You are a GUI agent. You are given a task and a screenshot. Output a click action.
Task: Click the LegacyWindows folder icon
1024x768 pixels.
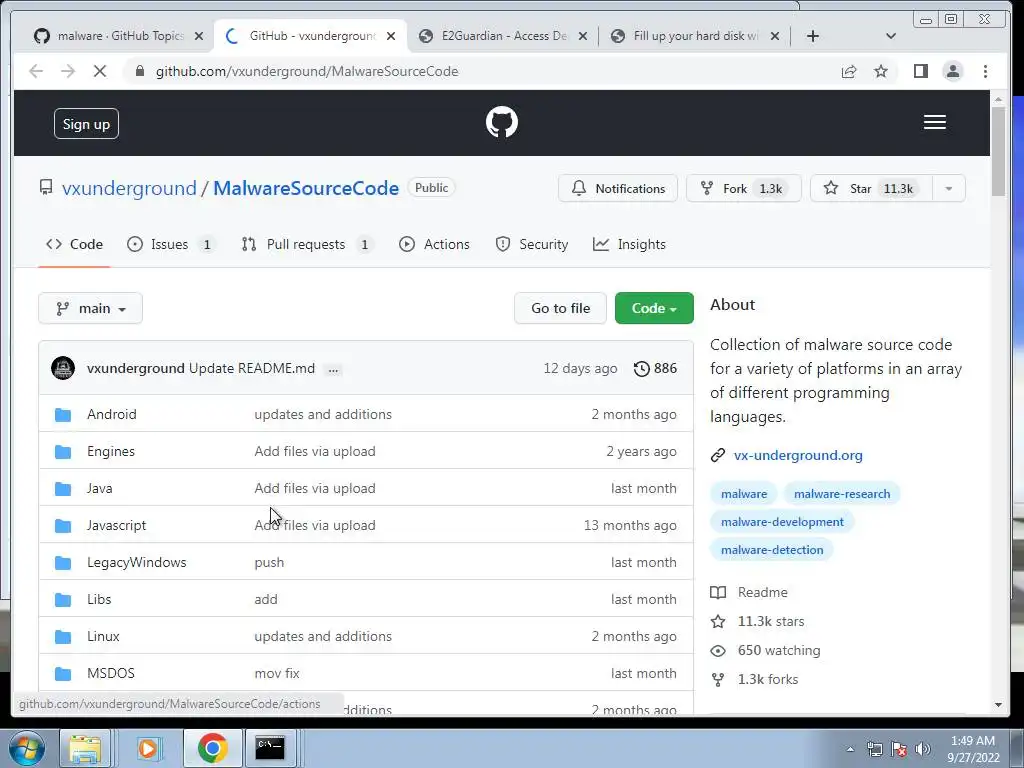click(63, 562)
